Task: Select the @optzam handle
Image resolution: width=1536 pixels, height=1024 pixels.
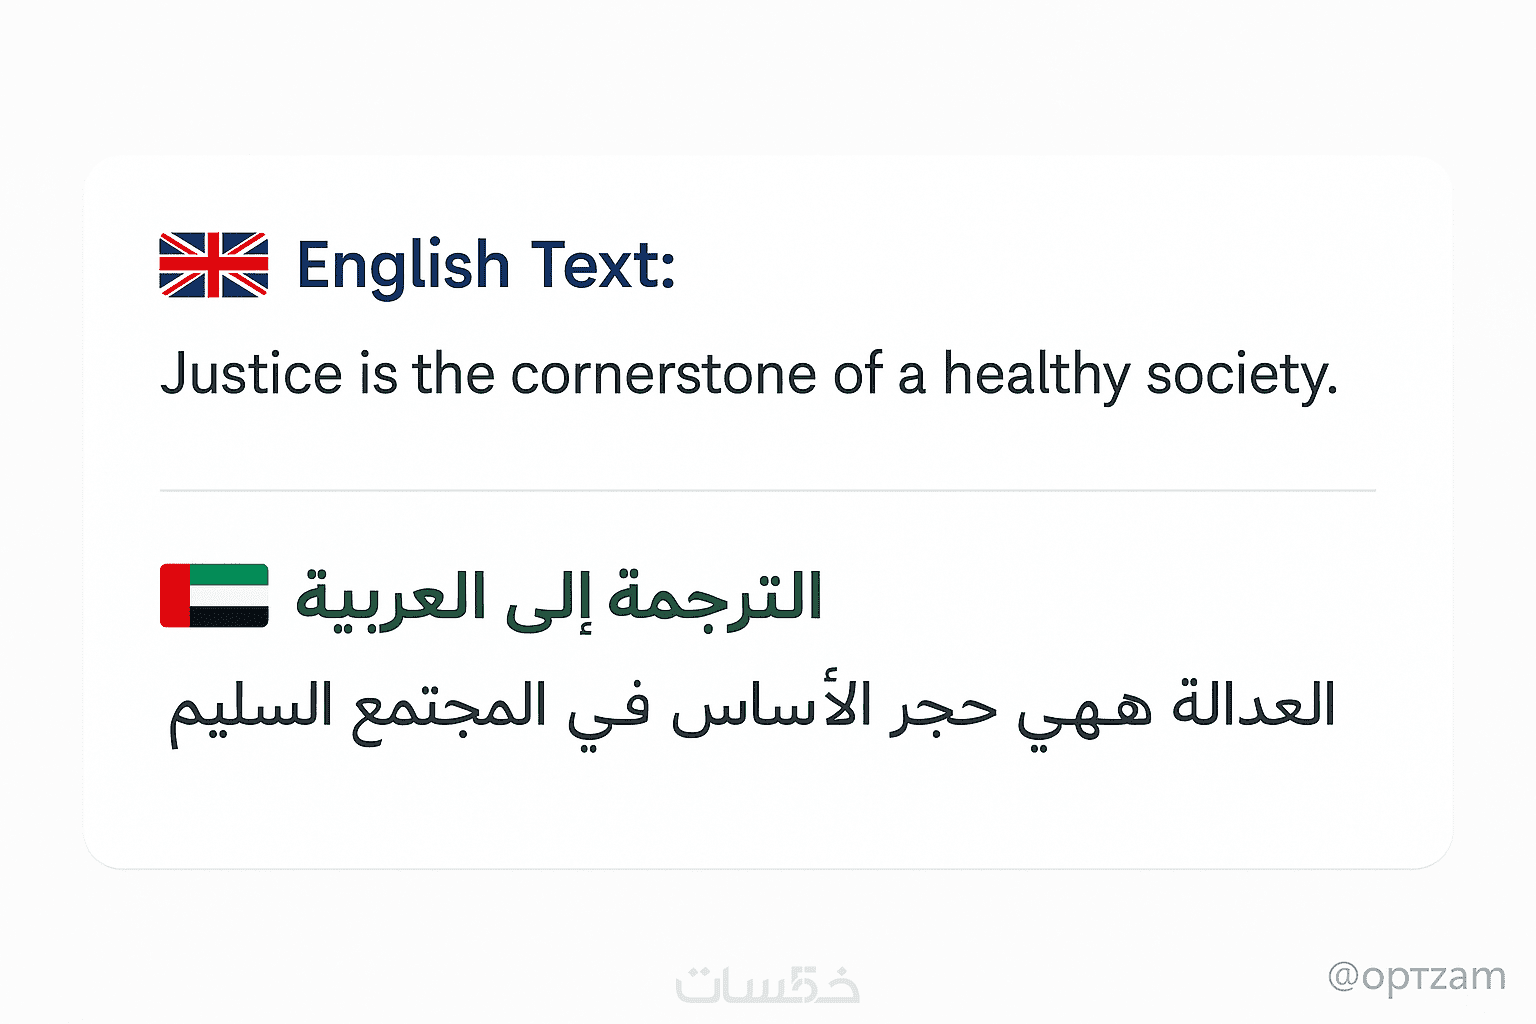Action: [1416, 976]
